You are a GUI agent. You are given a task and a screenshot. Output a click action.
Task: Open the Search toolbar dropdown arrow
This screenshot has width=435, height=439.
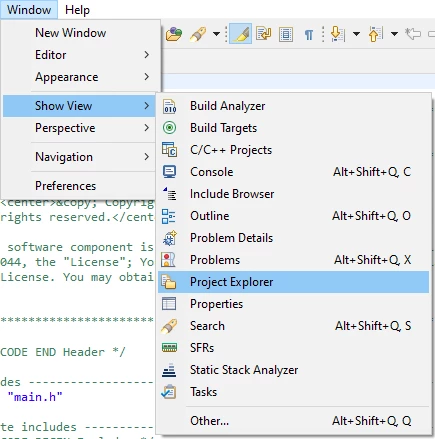[x=216, y=34]
